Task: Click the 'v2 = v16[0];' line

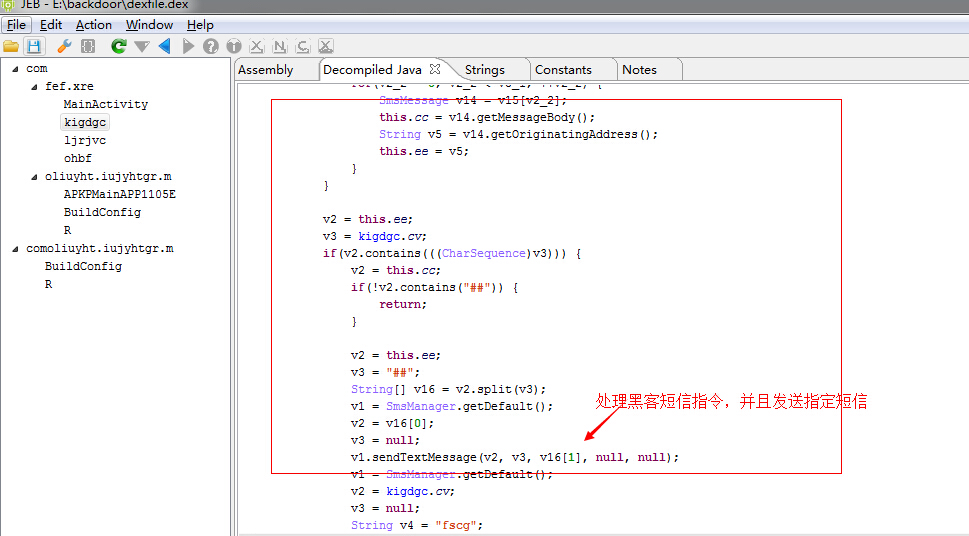Action: click(x=392, y=423)
